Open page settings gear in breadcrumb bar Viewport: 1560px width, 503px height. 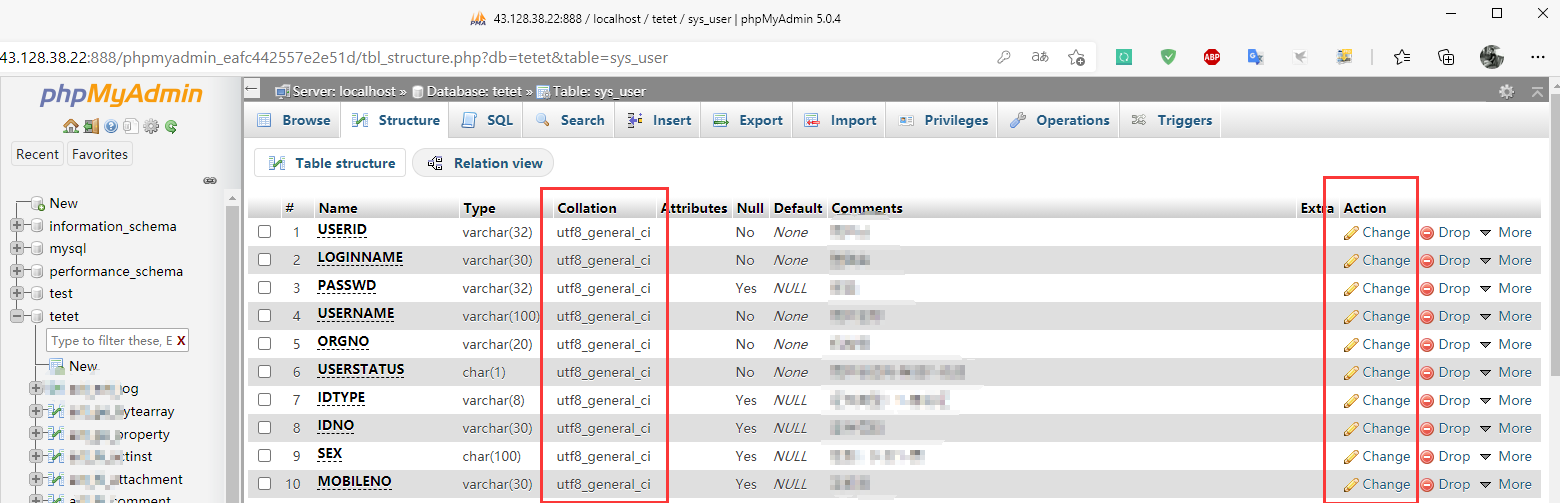click(1506, 91)
